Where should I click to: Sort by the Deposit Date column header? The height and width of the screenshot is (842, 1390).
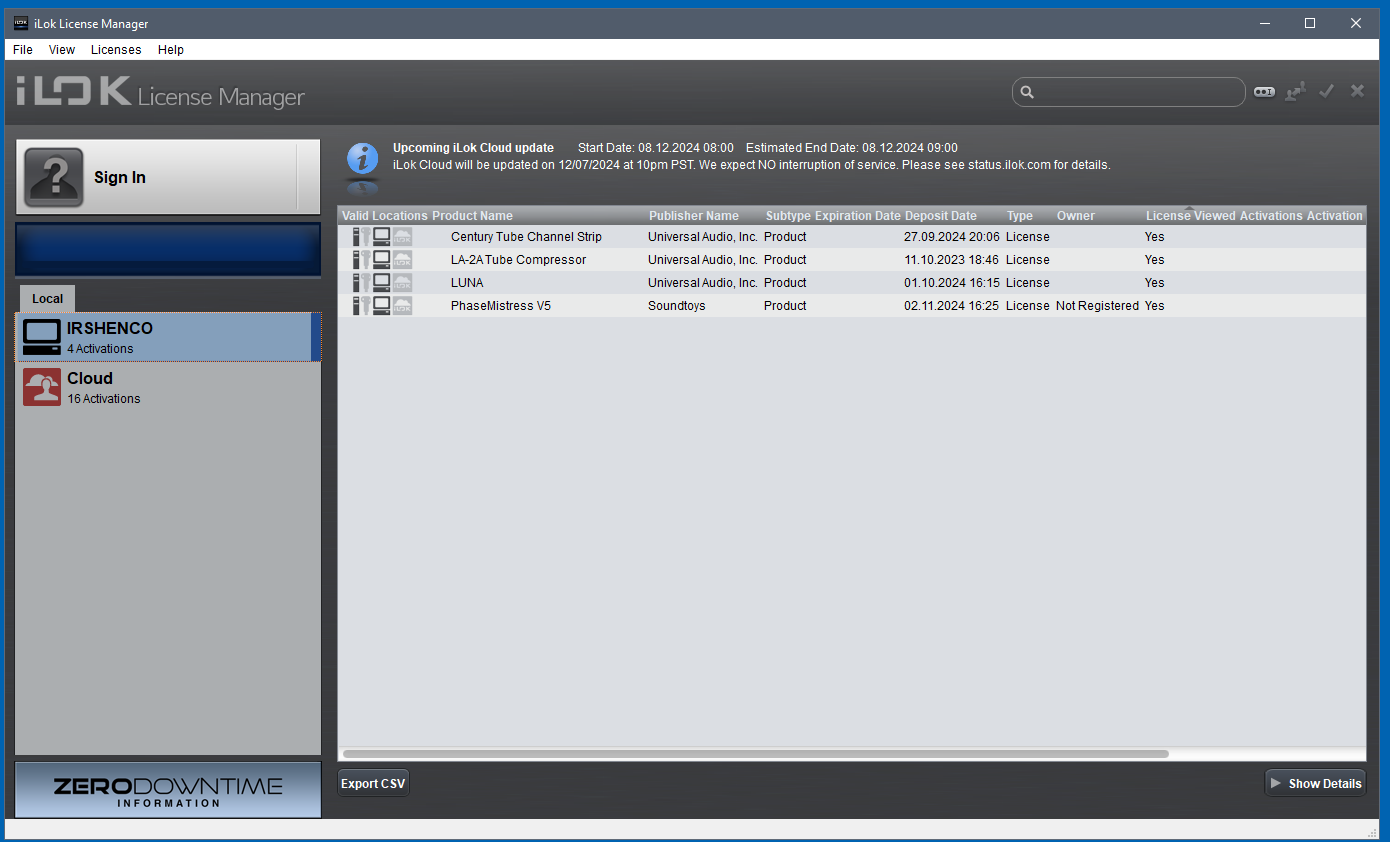(x=941, y=216)
